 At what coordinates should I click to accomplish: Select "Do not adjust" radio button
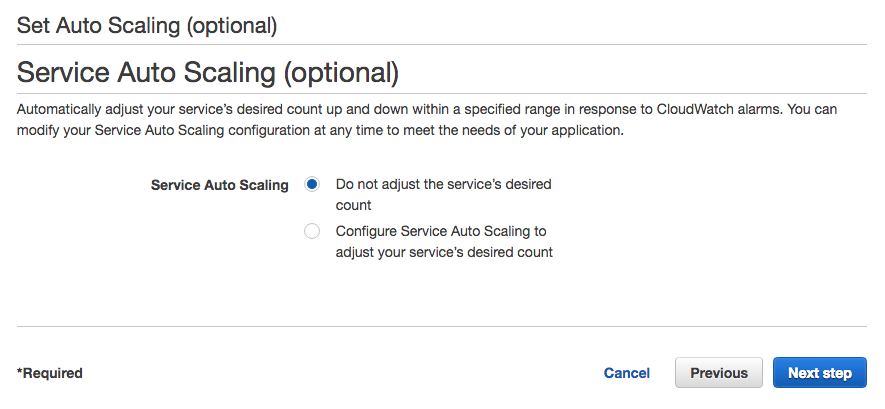pos(312,185)
